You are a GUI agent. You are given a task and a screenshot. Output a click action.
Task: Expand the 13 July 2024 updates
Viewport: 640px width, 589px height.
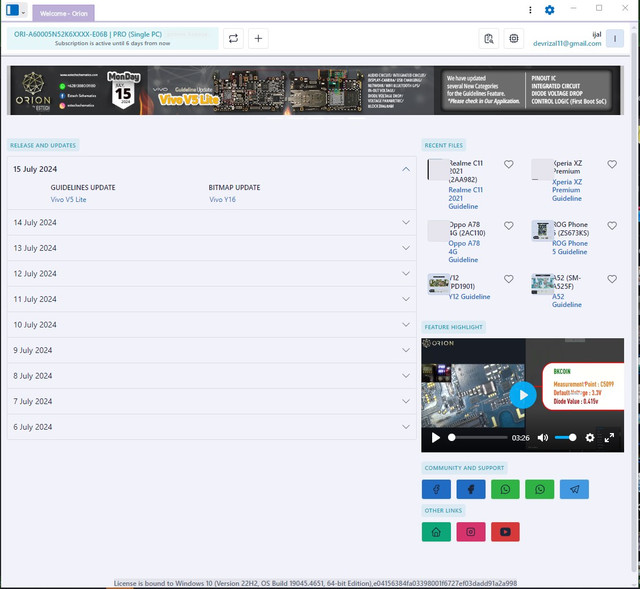(212, 248)
